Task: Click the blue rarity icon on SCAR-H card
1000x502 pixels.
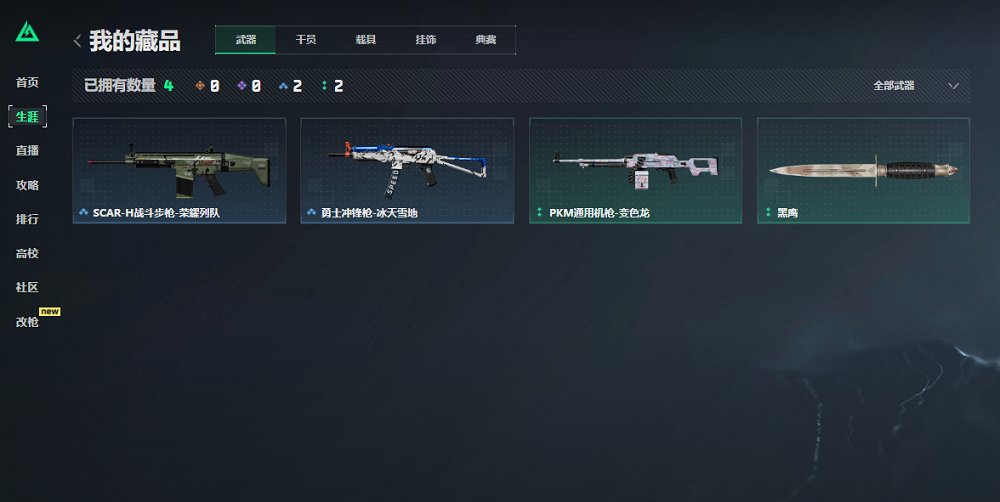Action: click(x=84, y=212)
